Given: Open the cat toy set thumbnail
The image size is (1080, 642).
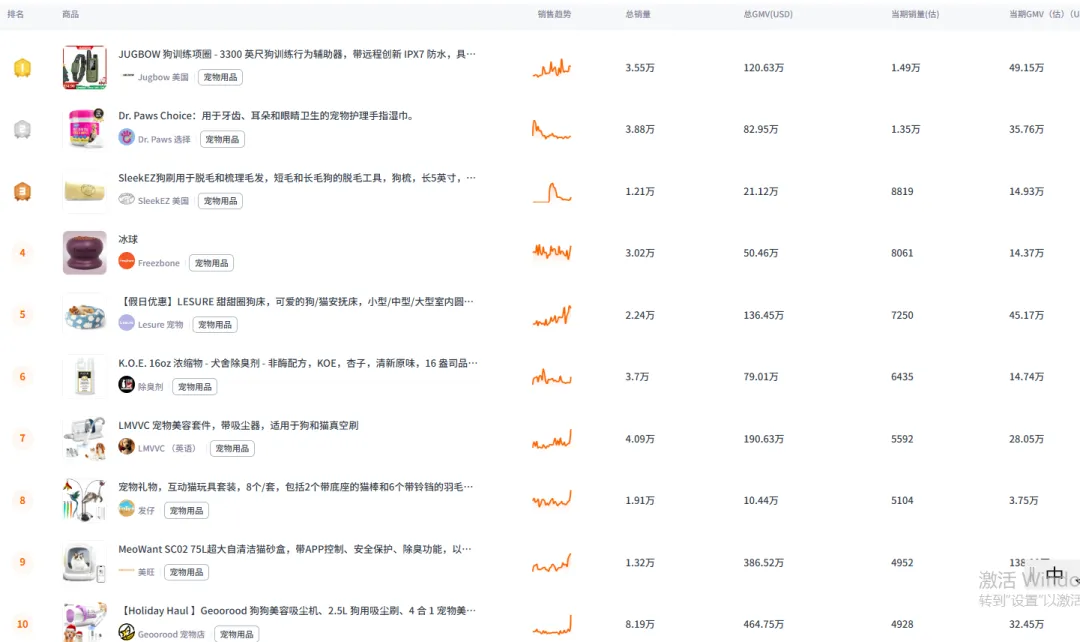Looking at the screenshot, I should tap(85, 500).
